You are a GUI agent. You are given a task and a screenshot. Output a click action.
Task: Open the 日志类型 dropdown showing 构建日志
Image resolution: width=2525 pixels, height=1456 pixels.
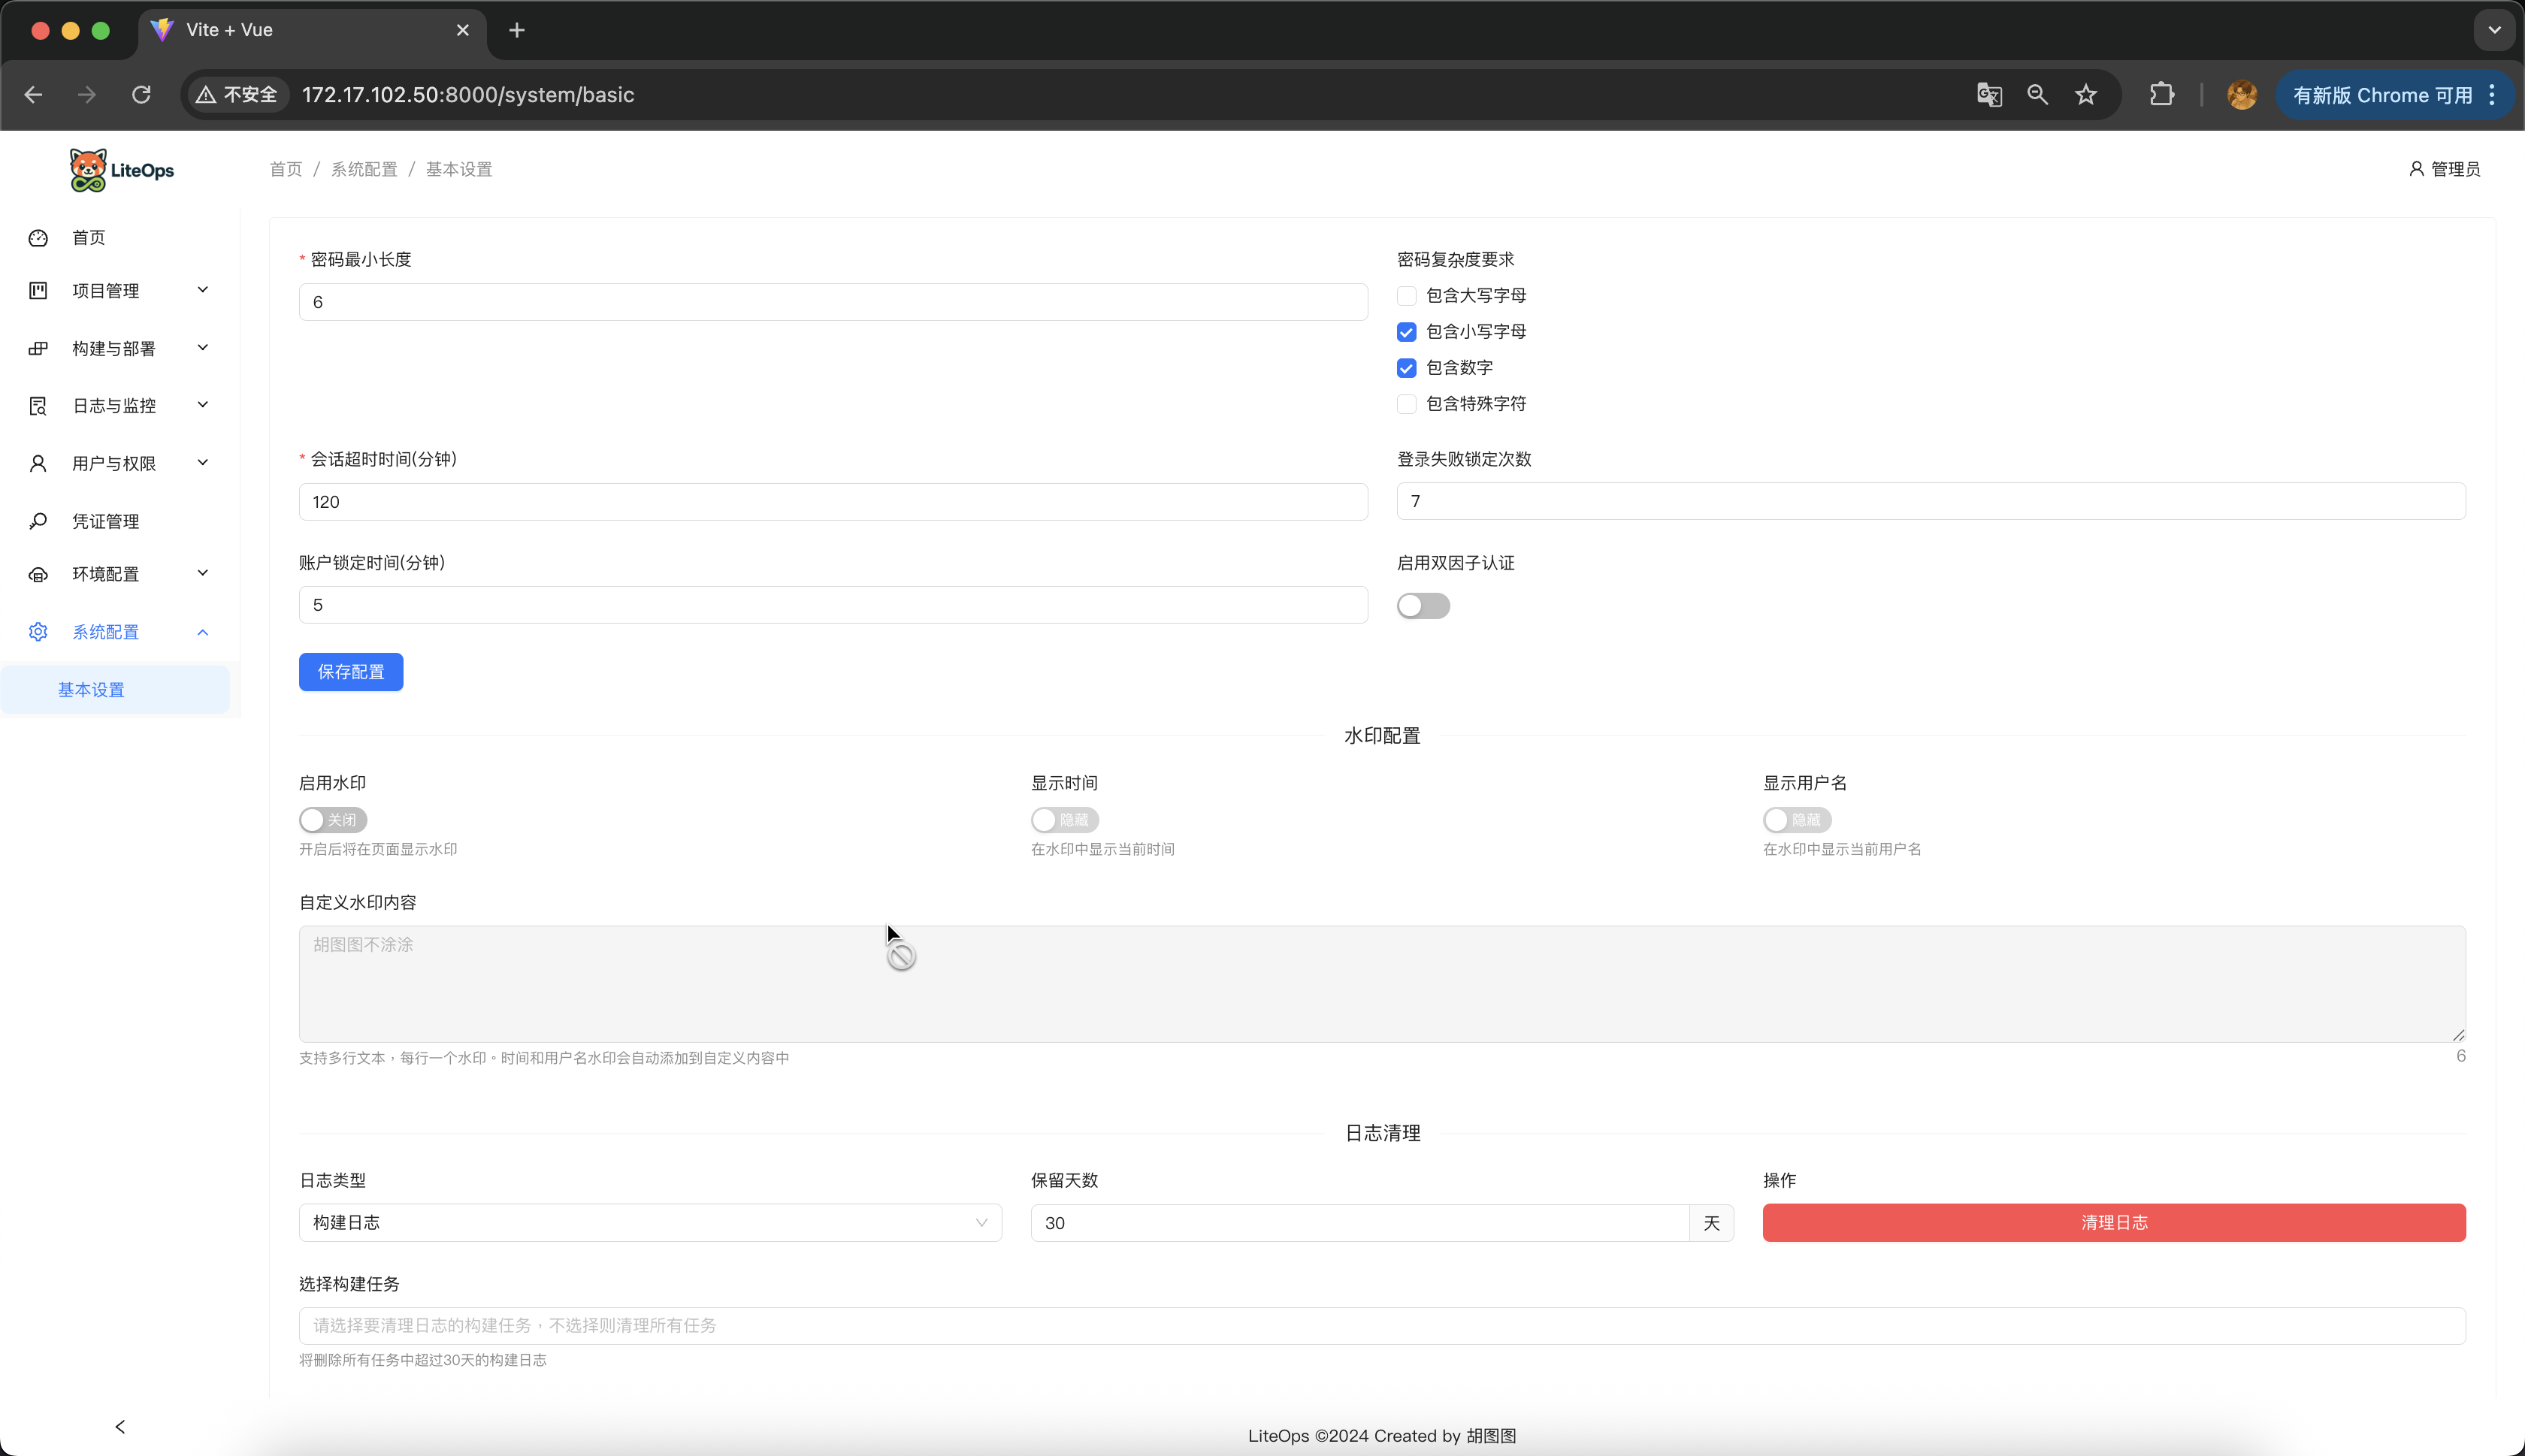(x=650, y=1223)
